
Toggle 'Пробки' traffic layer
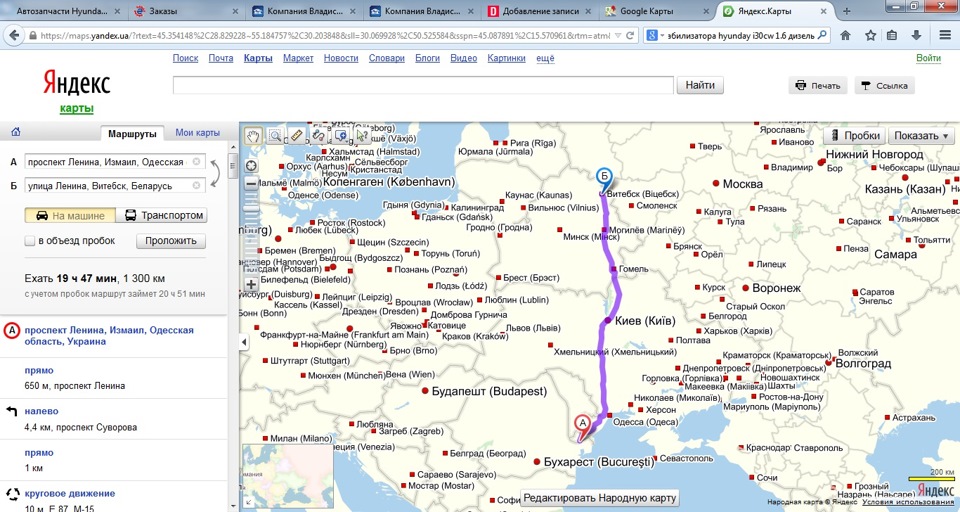[855, 136]
